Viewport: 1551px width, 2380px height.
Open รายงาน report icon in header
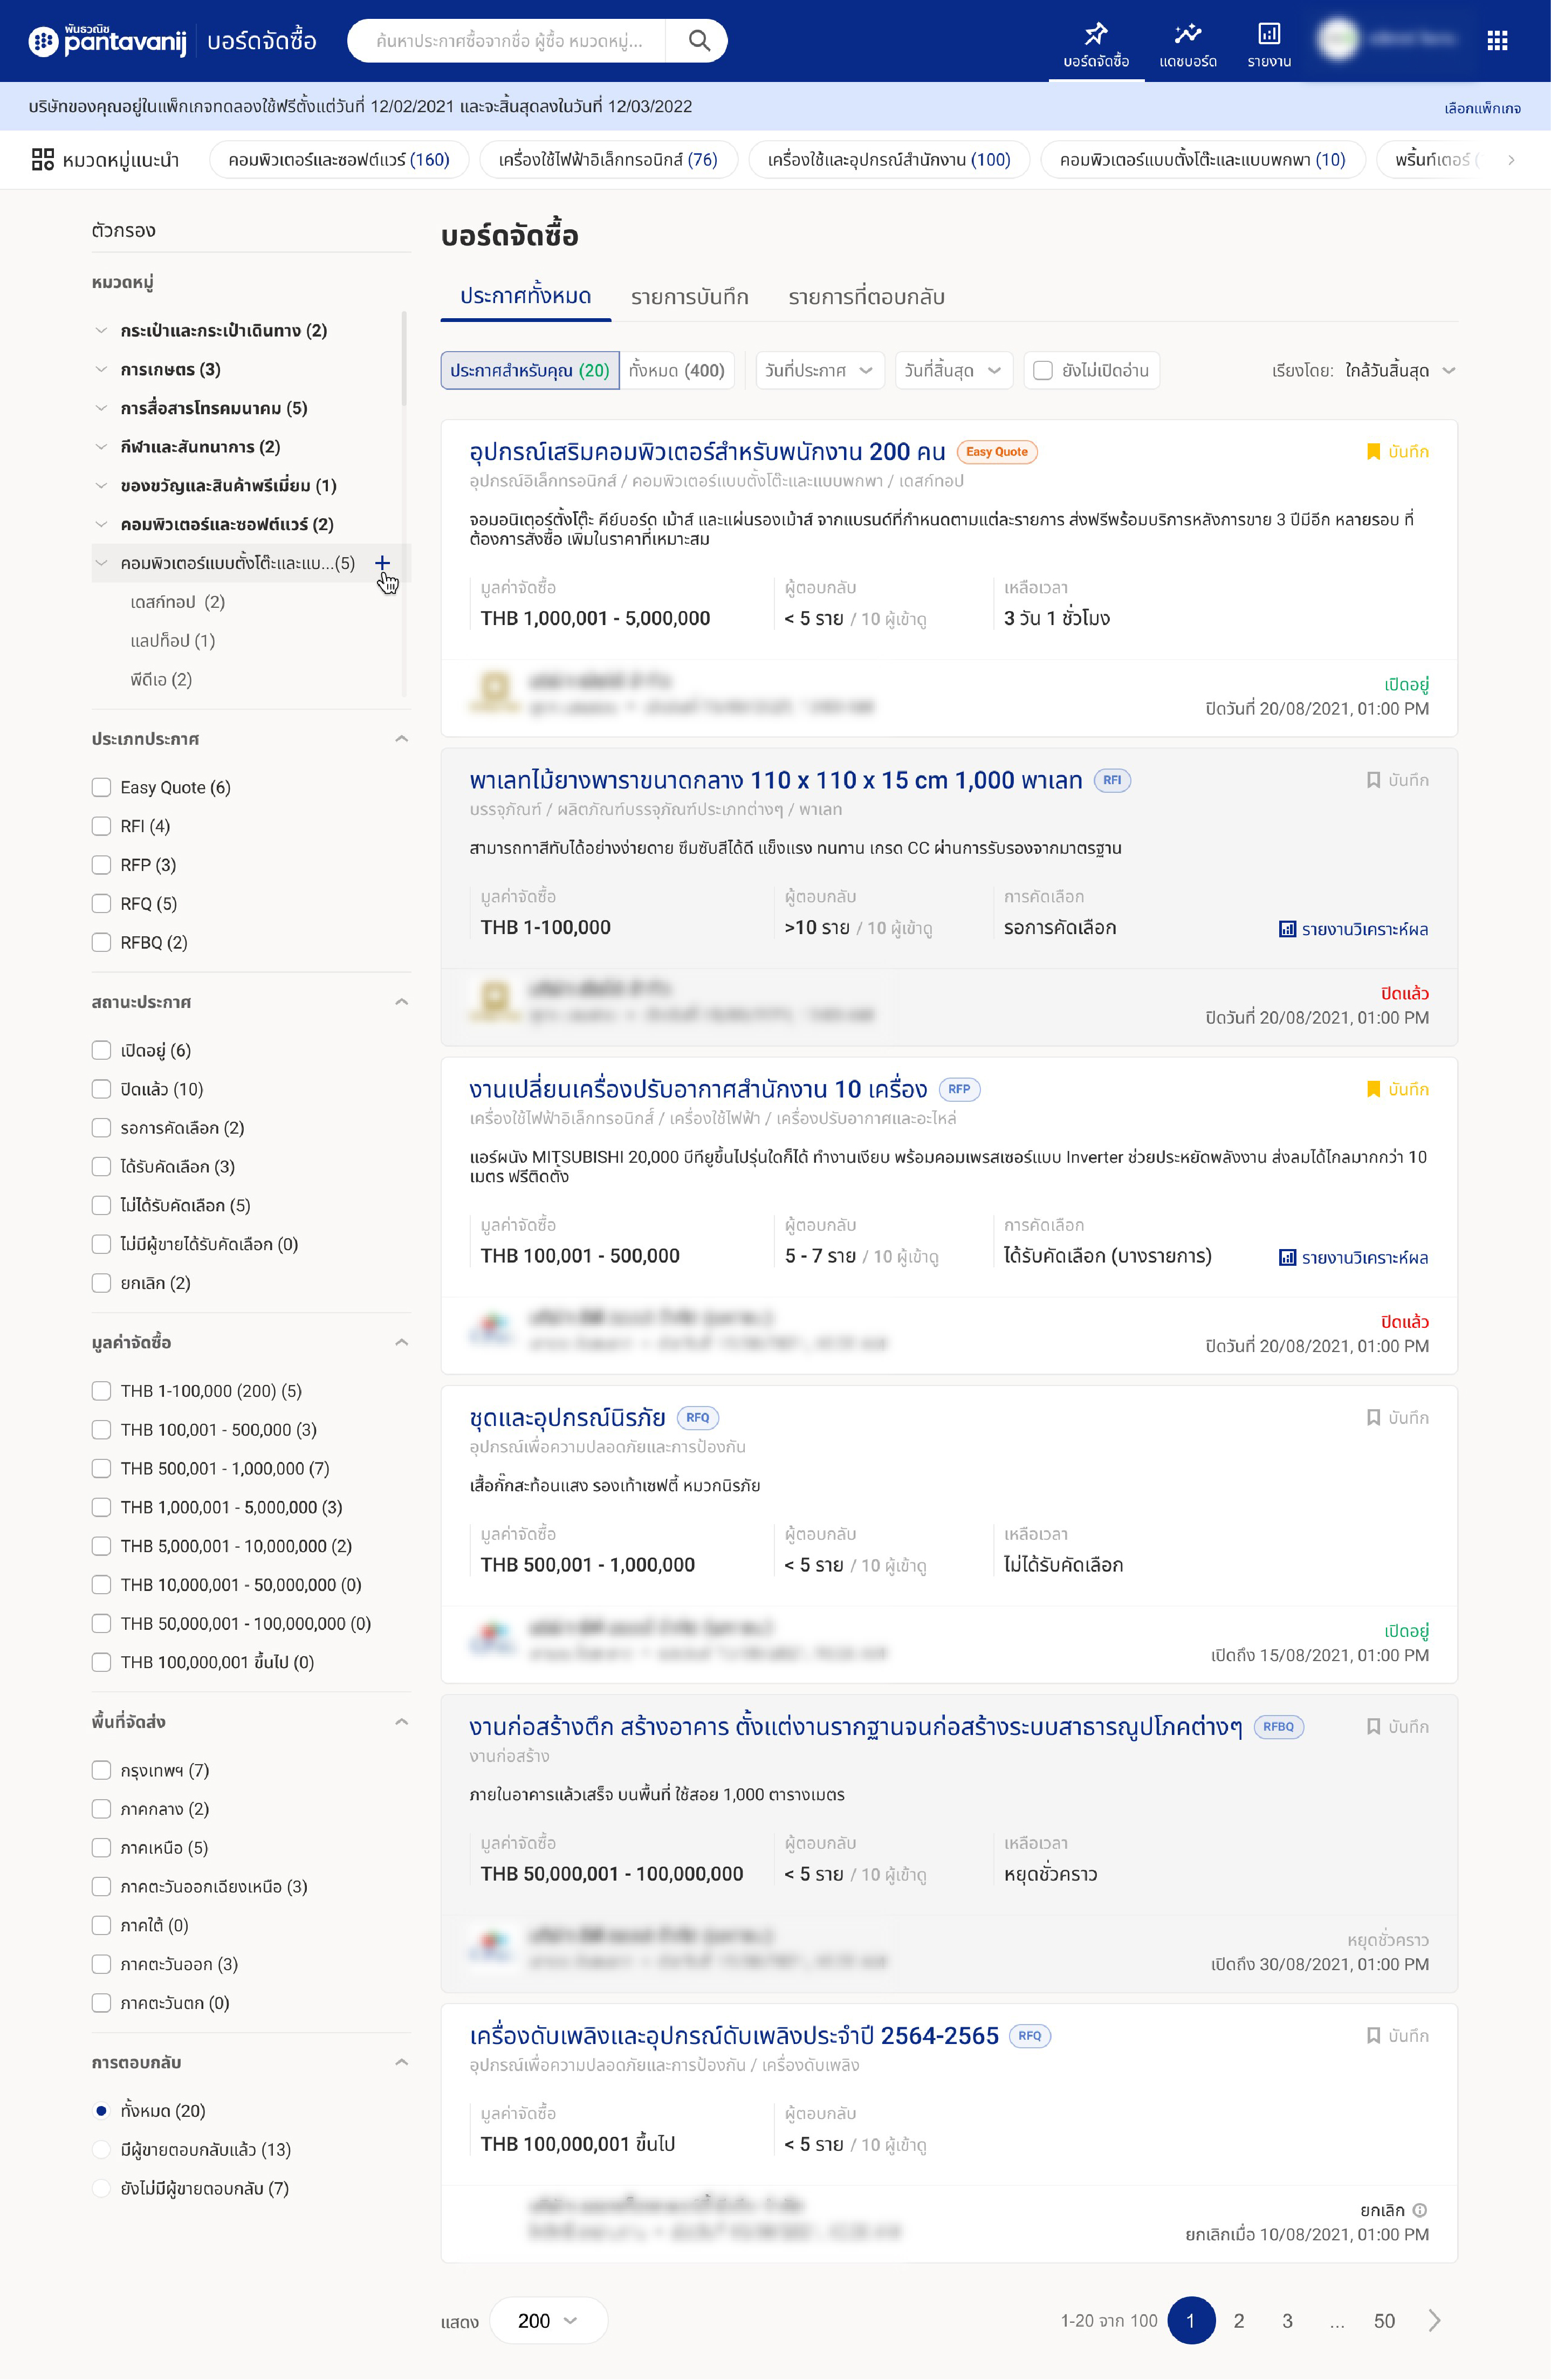point(1268,34)
